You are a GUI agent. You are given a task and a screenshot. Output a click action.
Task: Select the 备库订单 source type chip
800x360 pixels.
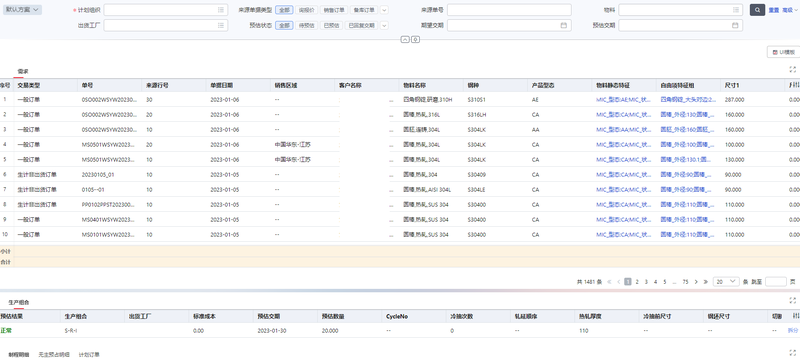pos(364,10)
